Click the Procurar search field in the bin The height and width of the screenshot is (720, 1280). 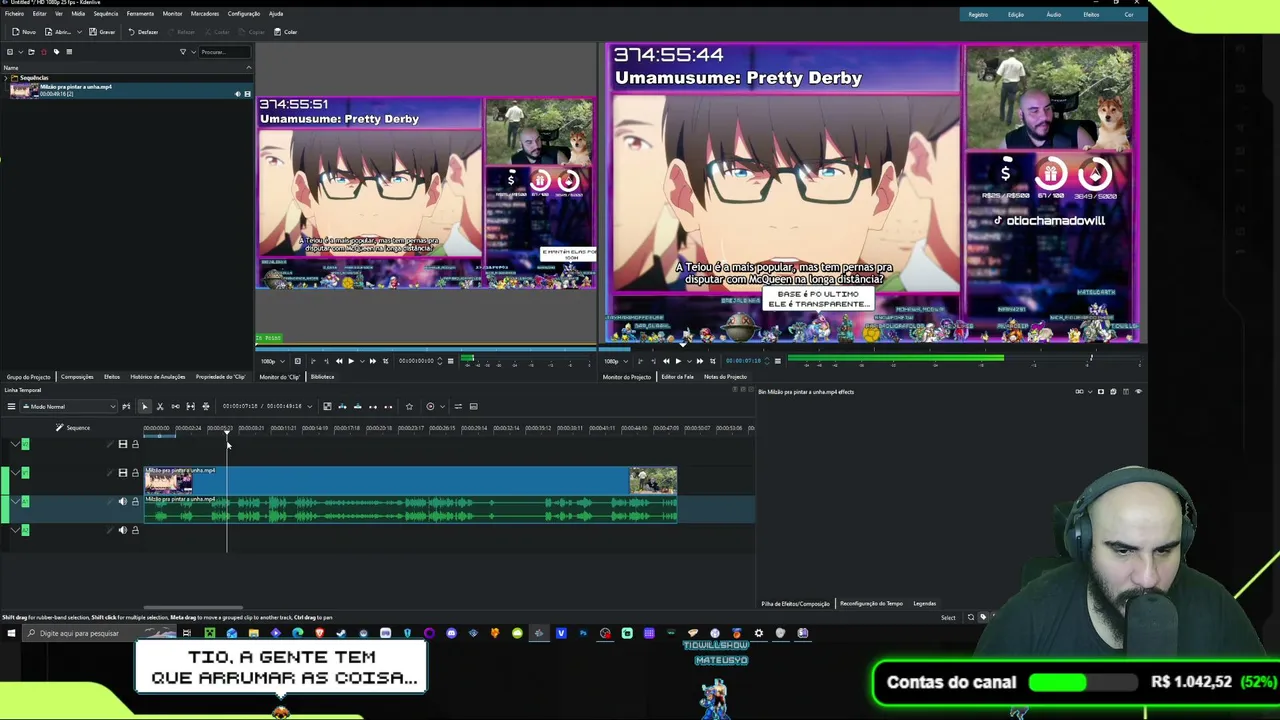(225, 52)
